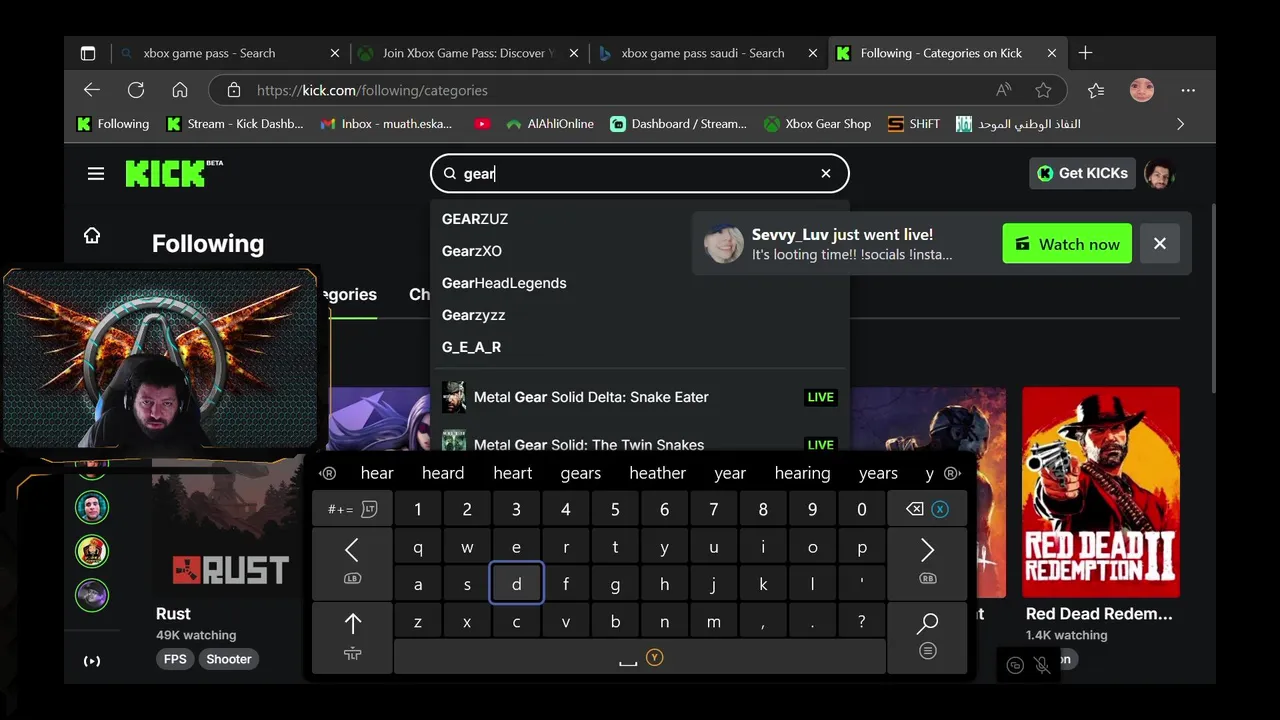Click the address bar URL

pyautogui.click(x=372, y=90)
